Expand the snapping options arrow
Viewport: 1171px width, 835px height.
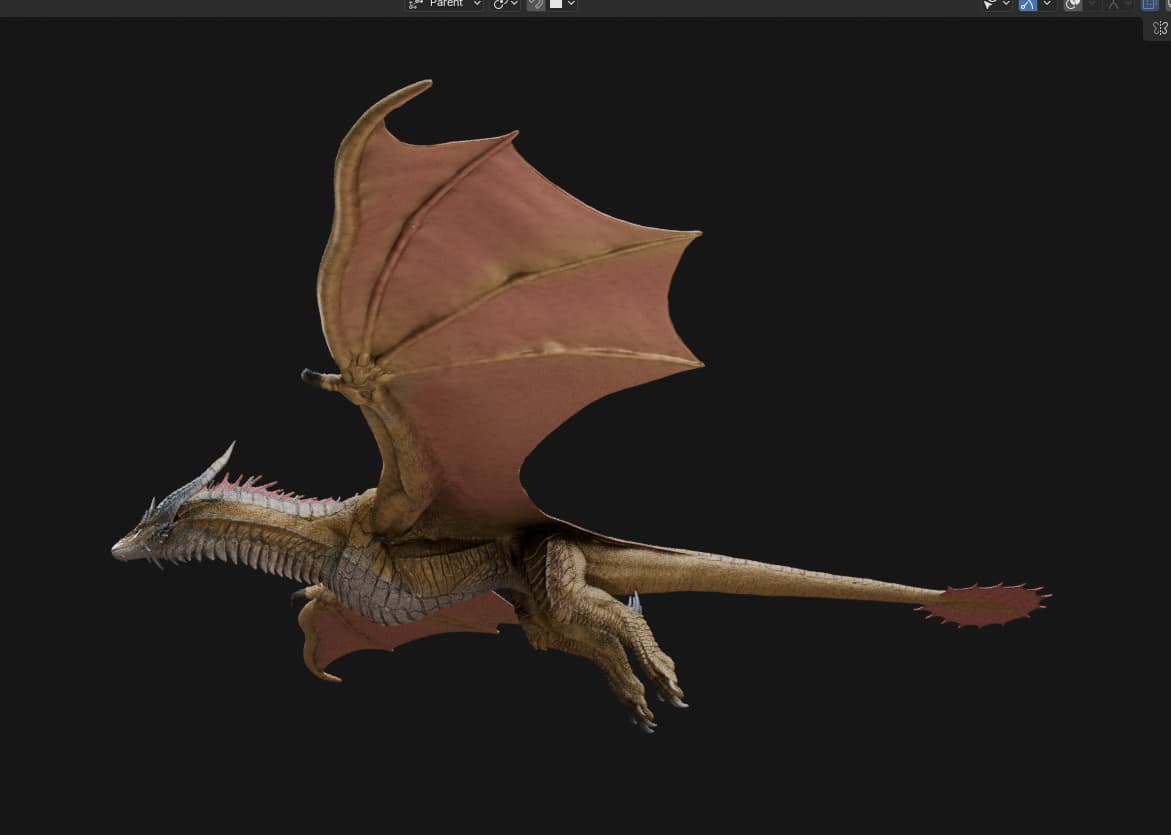coord(571,4)
